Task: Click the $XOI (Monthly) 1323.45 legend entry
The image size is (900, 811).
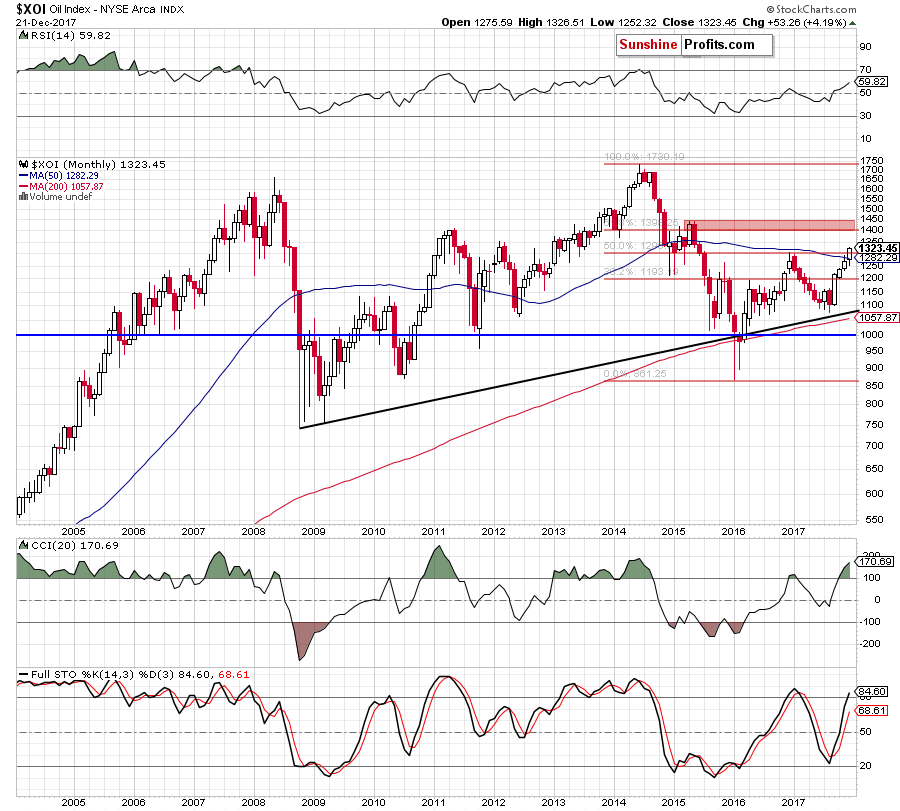Action: [98, 164]
